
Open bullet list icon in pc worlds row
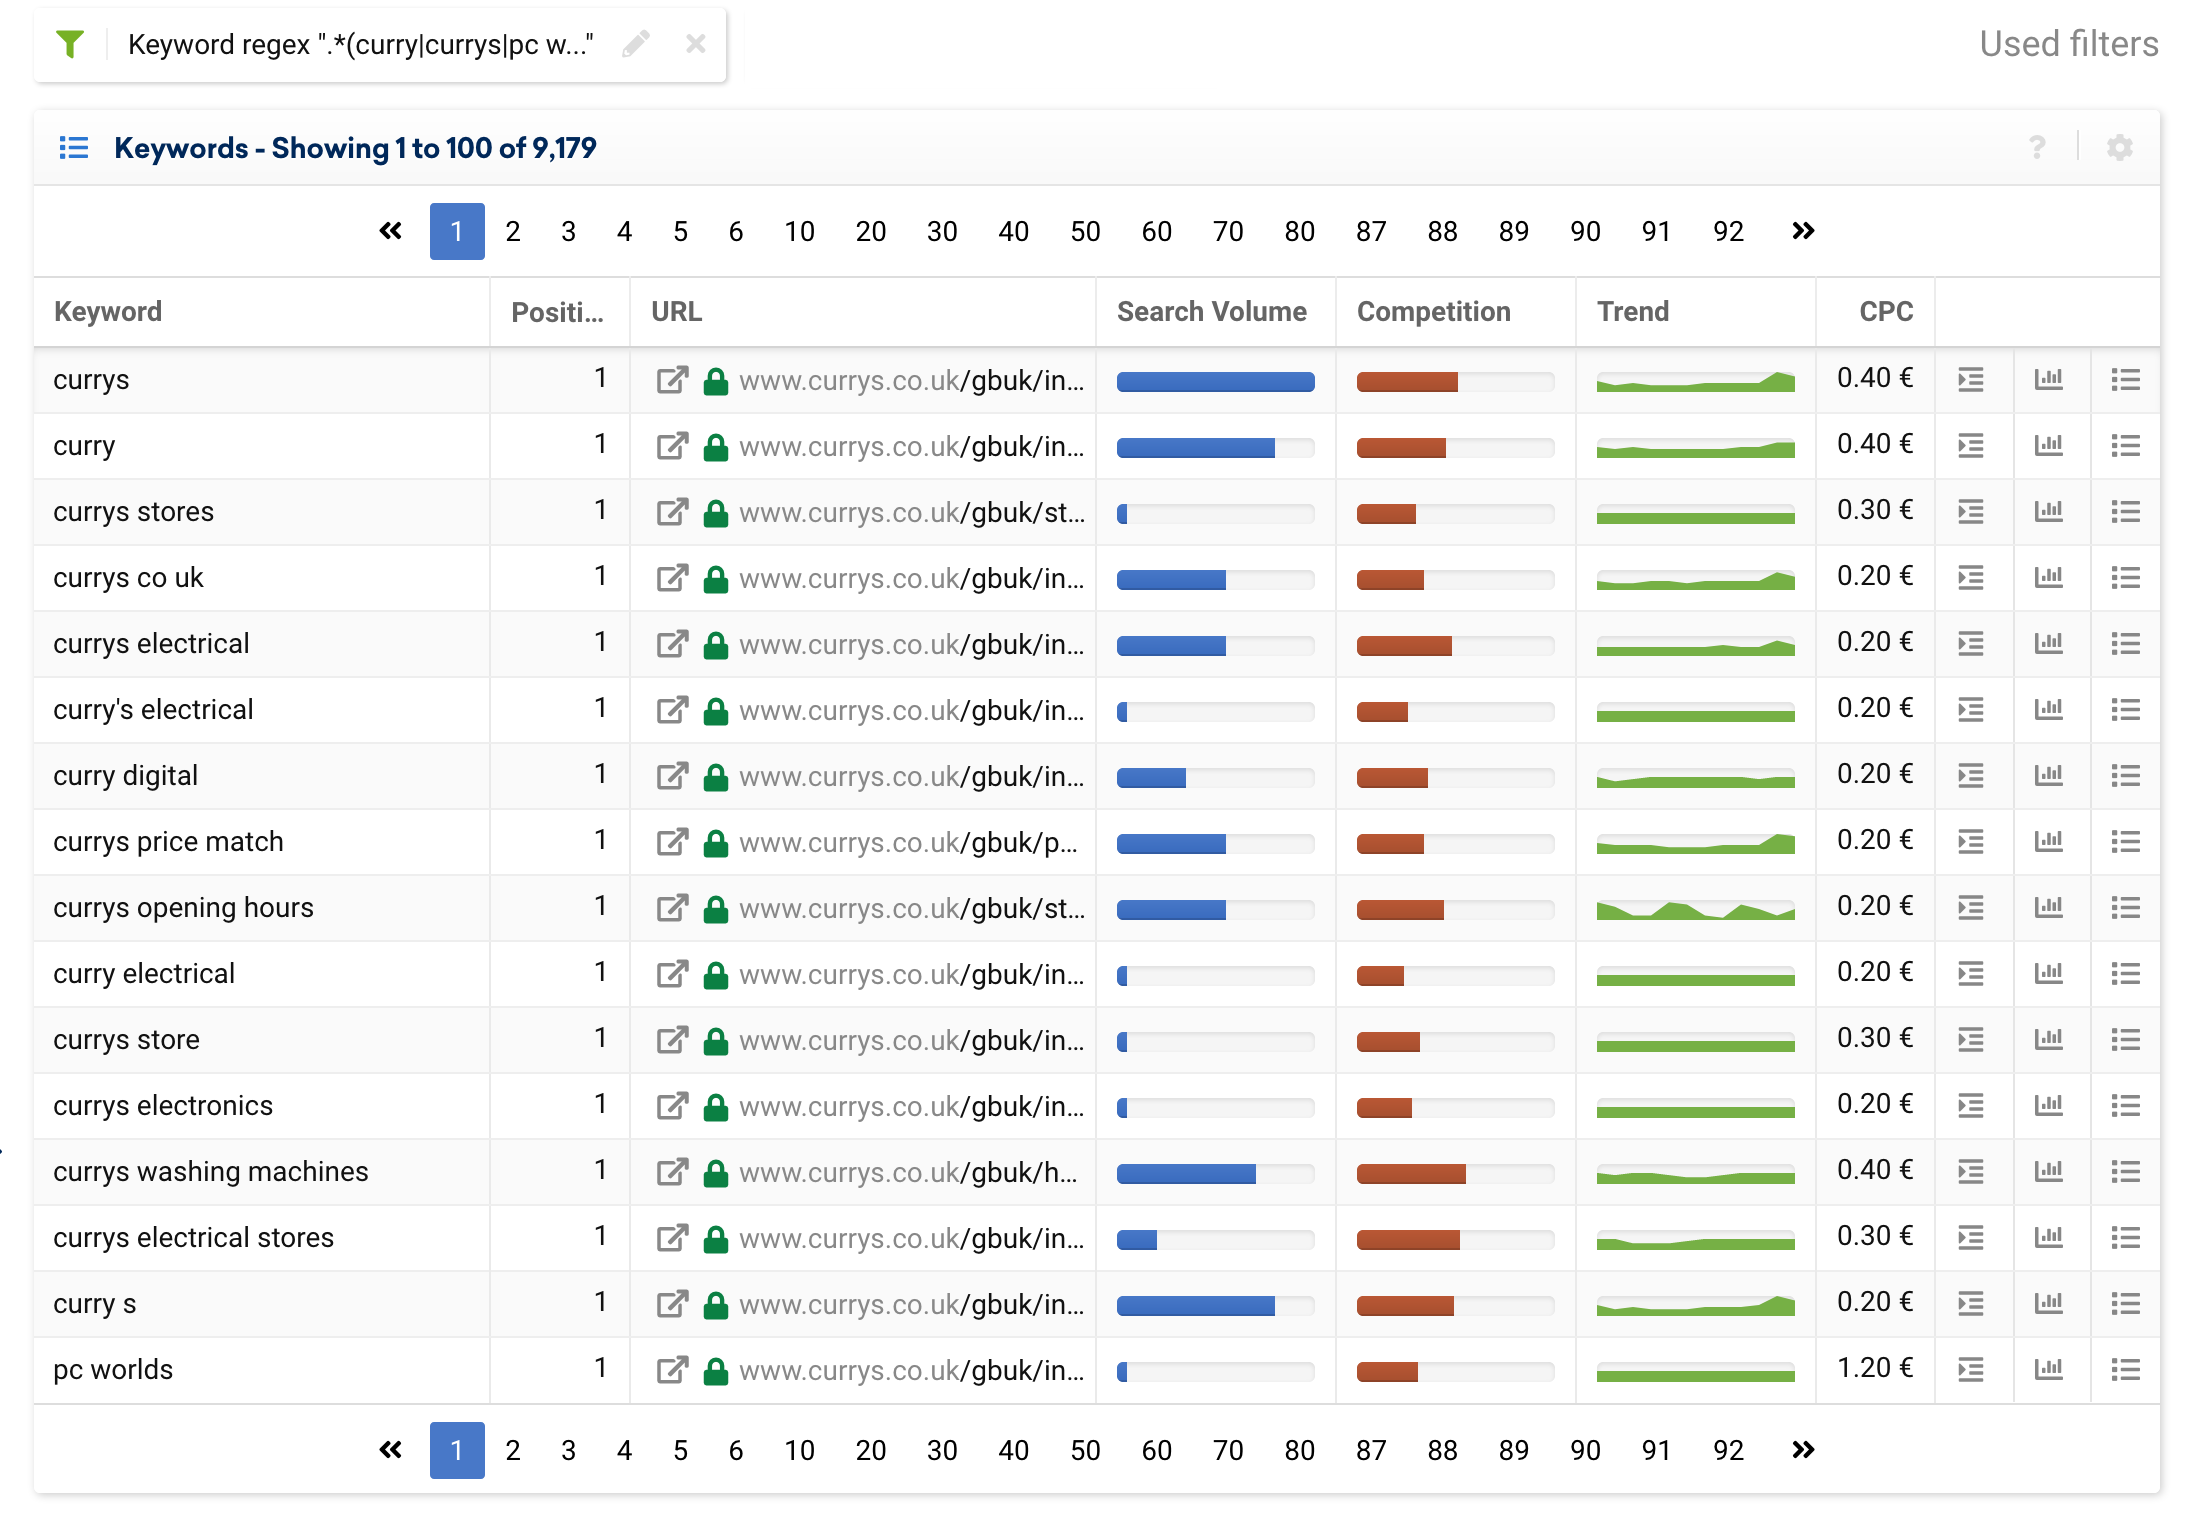(x=2126, y=1370)
